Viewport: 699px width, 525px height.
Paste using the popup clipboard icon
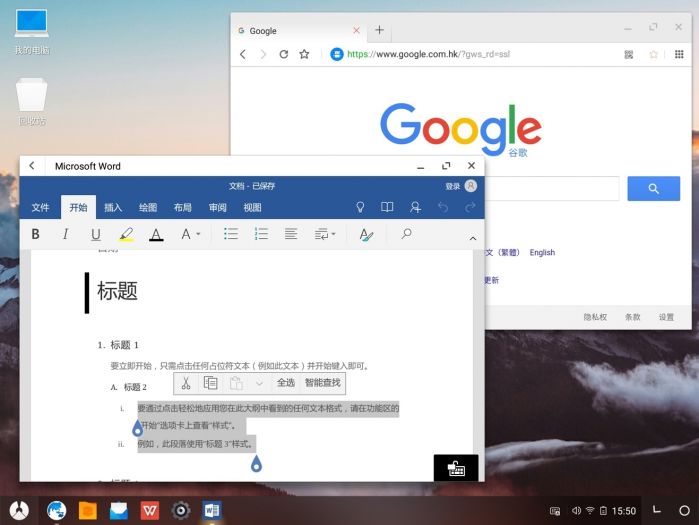[x=236, y=383]
